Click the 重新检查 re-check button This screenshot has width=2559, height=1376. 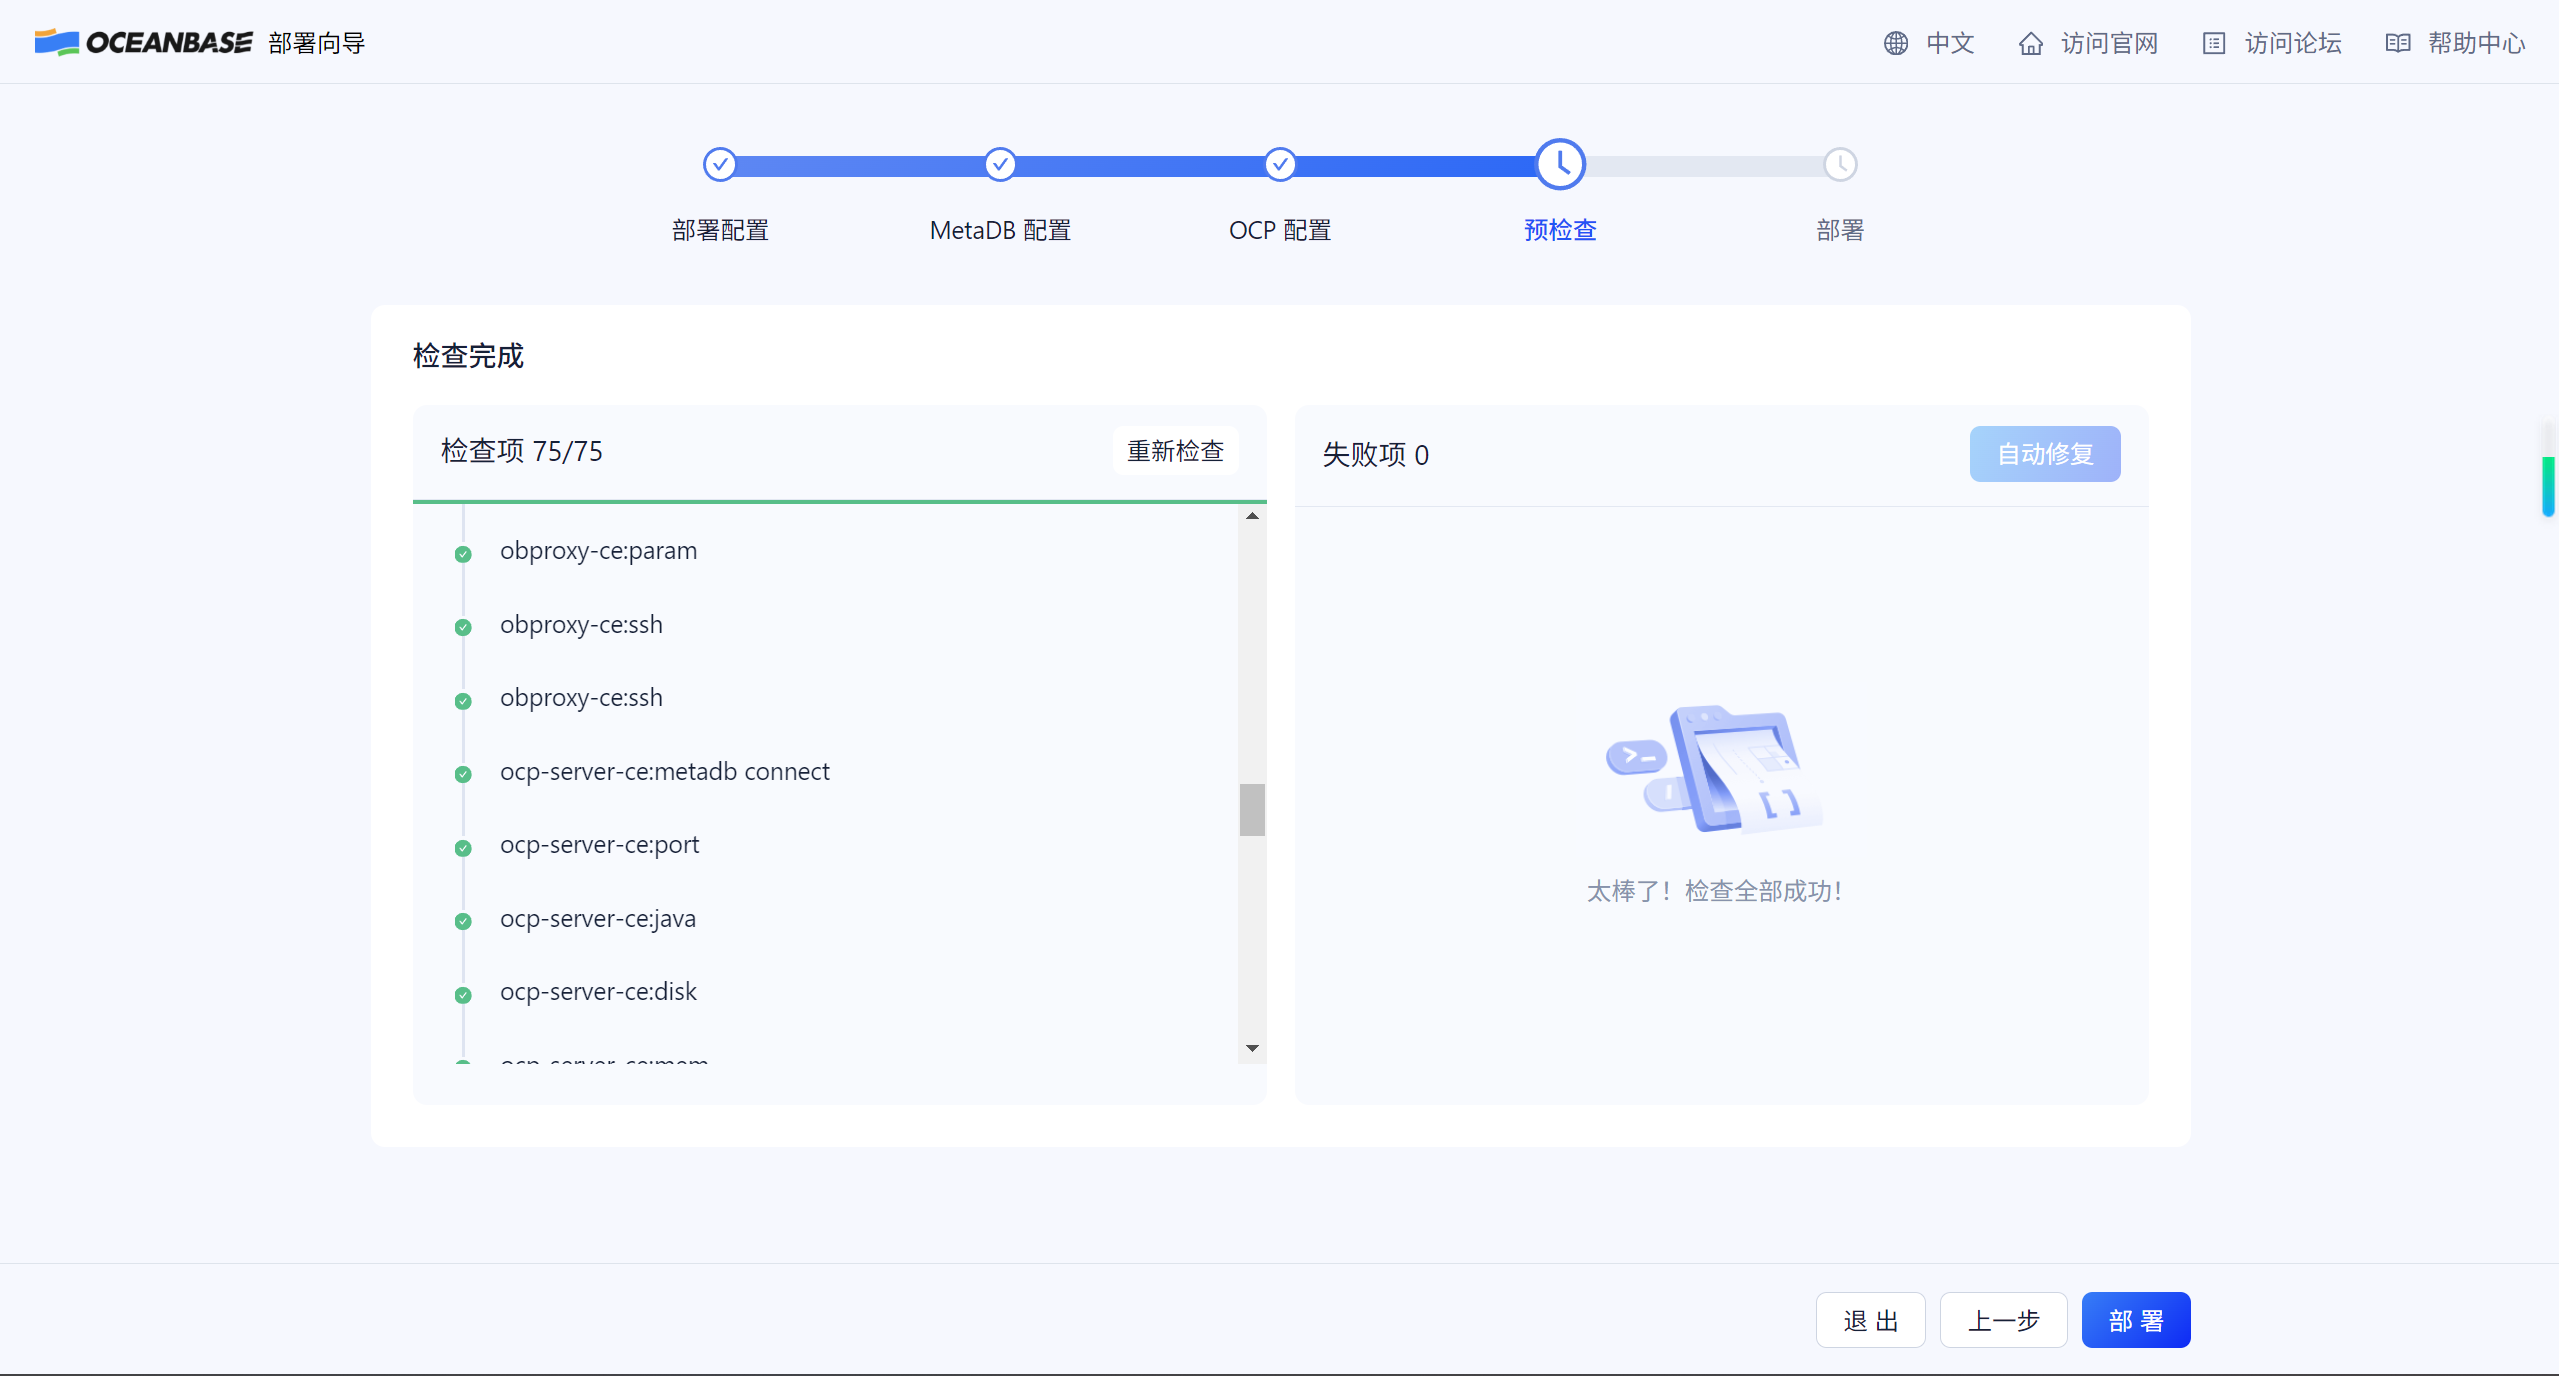pyautogui.click(x=1175, y=451)
